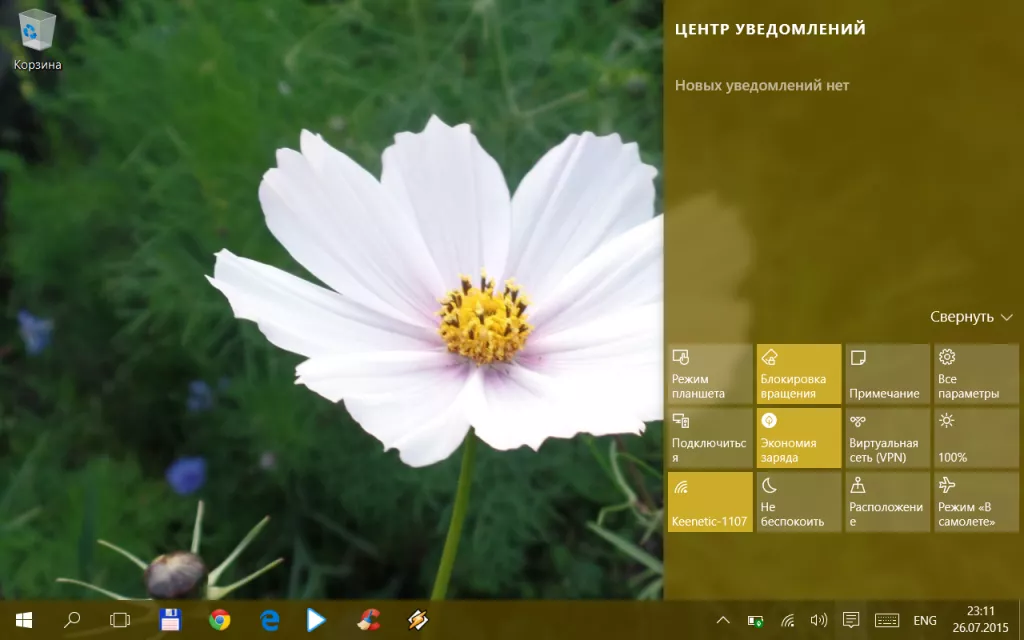Click the Windows Start button

pos(23,620)
